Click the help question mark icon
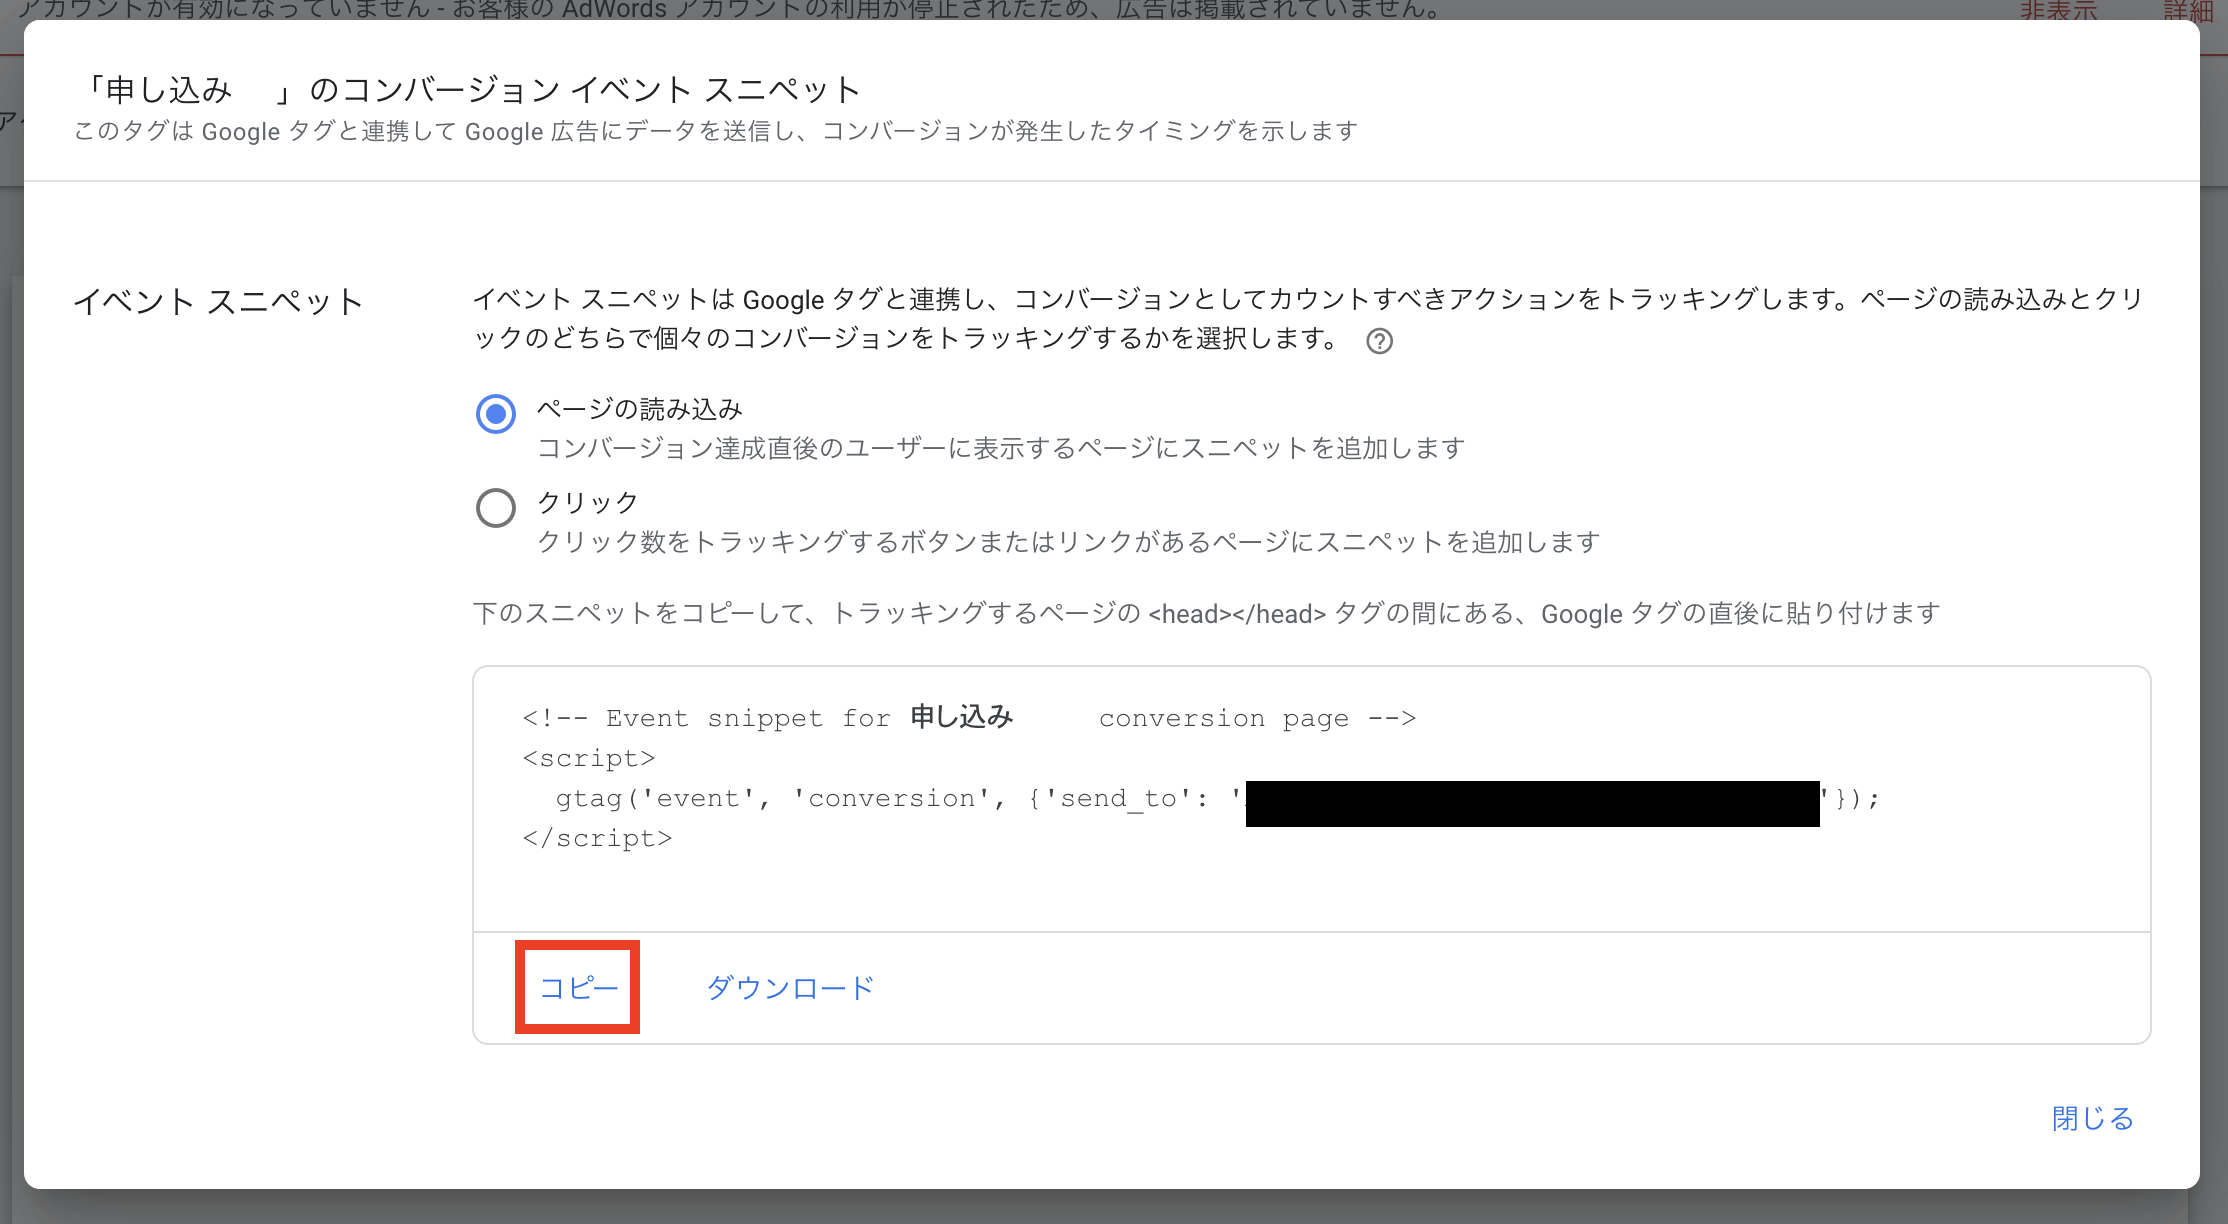2228x1224 pixels. click(1379, 342)
